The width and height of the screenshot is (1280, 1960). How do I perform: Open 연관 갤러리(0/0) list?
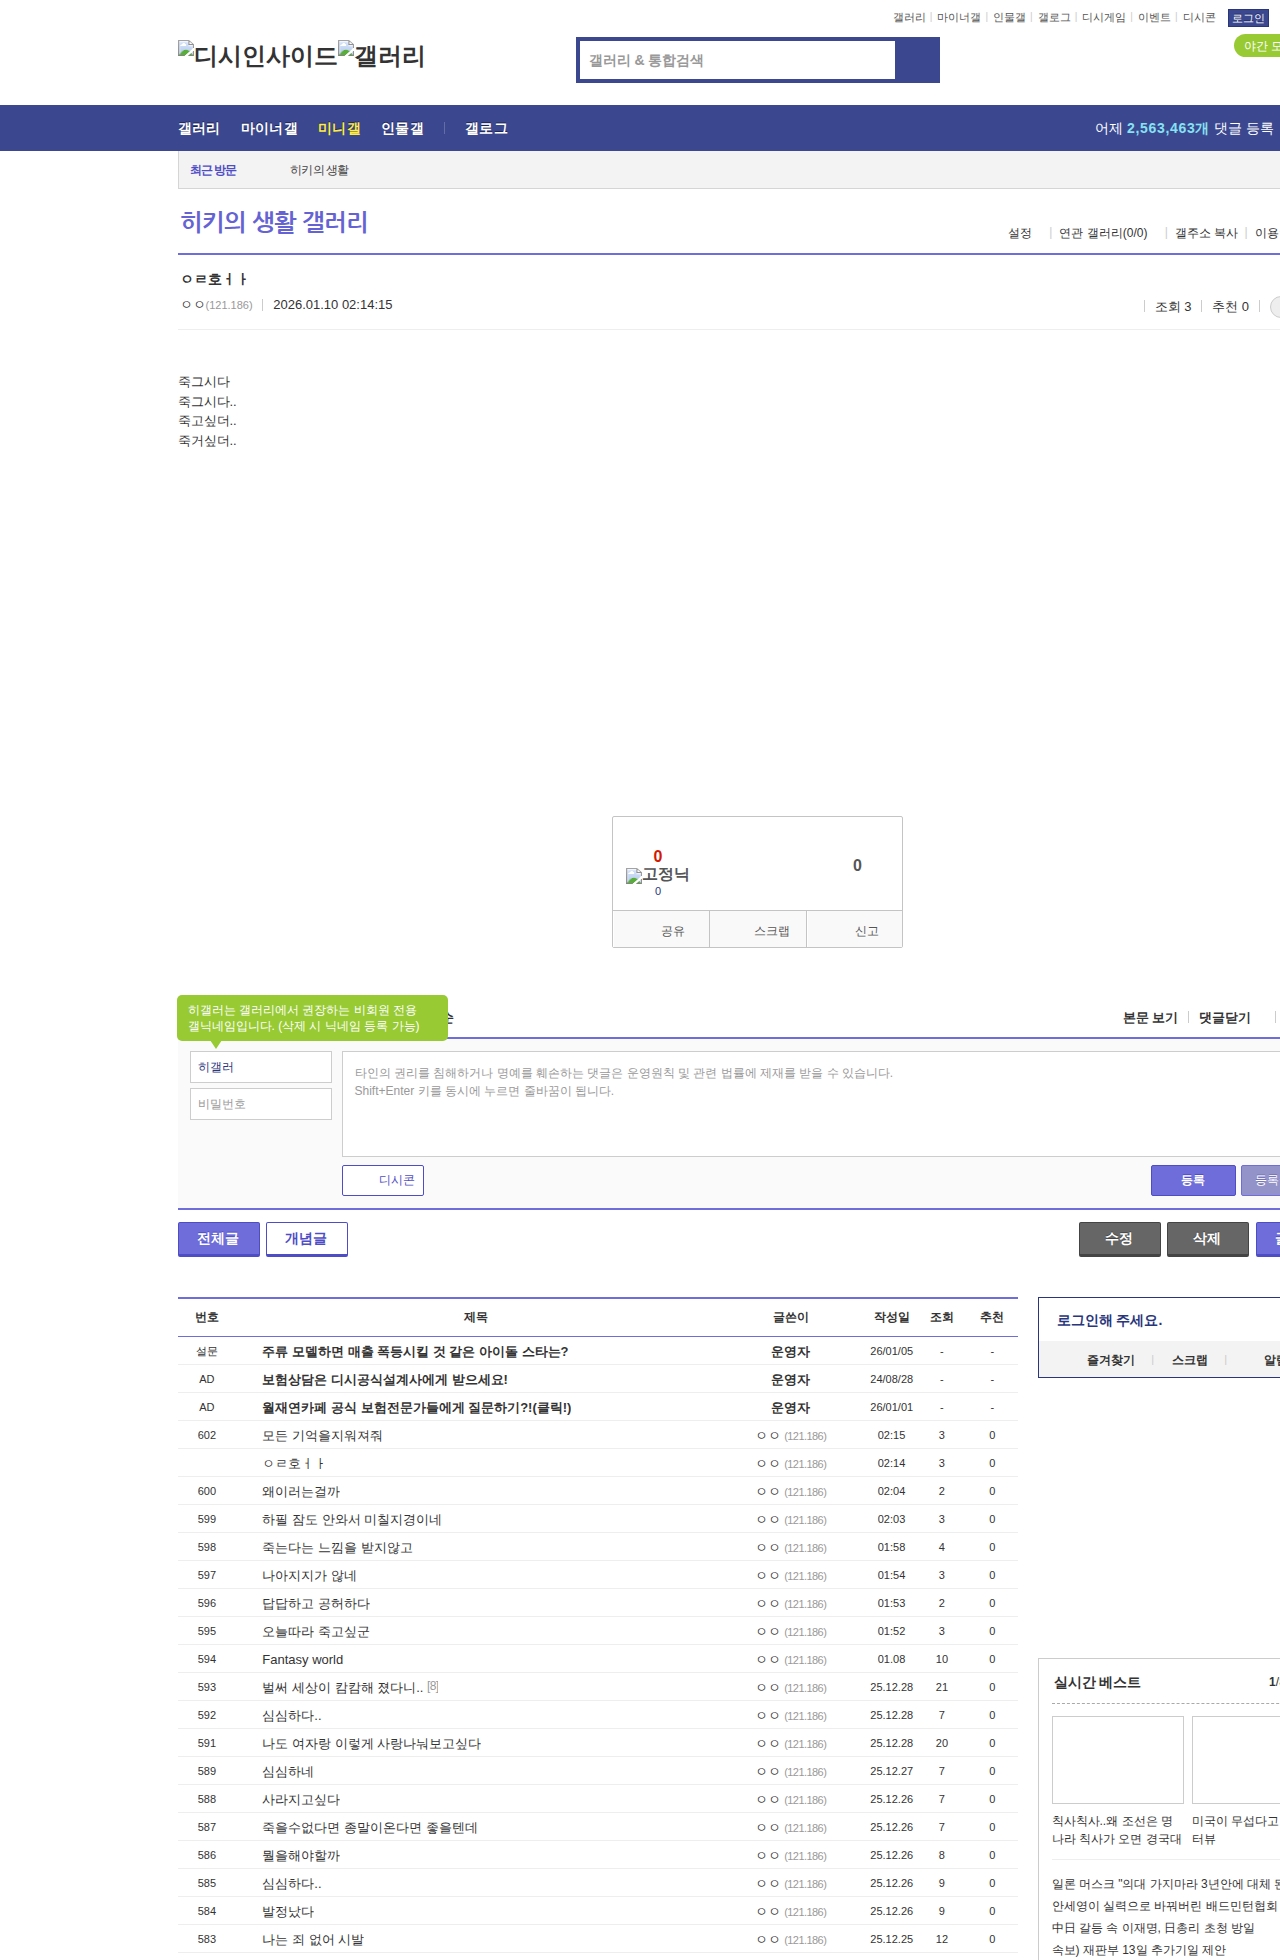click(x=1103, y=233)
